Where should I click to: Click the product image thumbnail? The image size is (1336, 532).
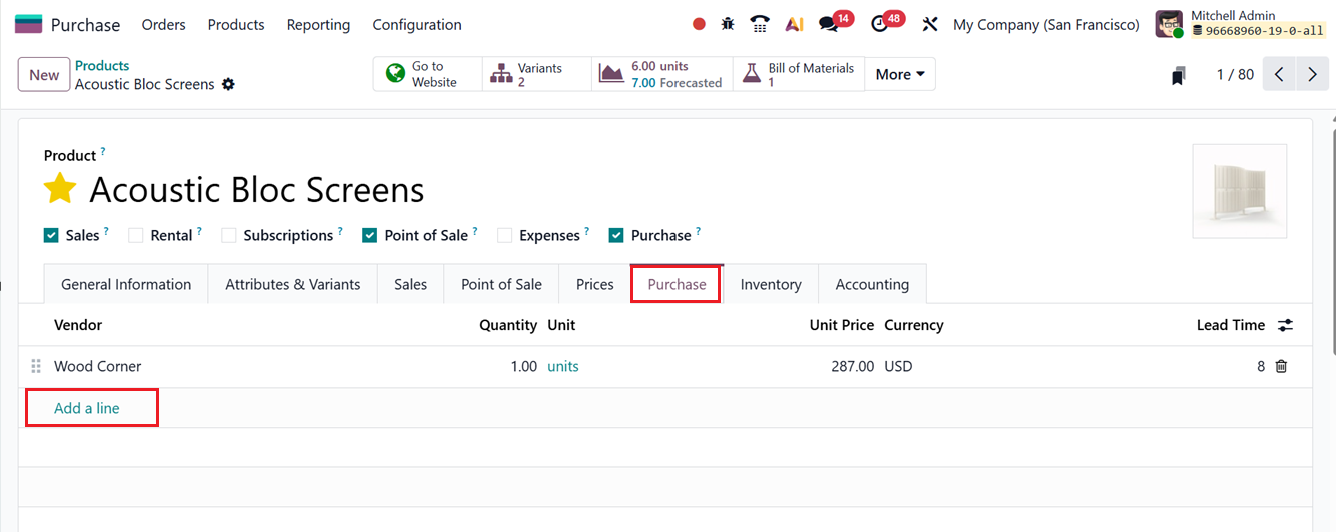point(1239,192)
